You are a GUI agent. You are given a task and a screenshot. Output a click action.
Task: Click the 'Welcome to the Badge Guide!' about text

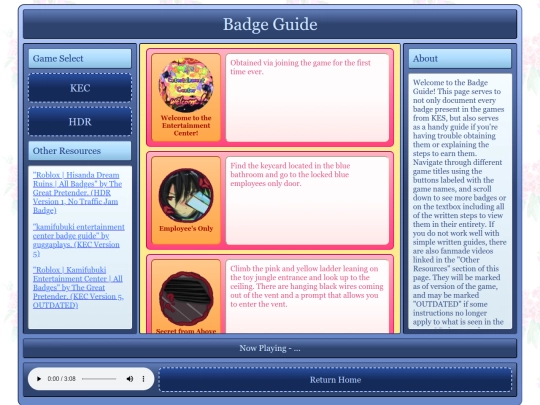460,201
